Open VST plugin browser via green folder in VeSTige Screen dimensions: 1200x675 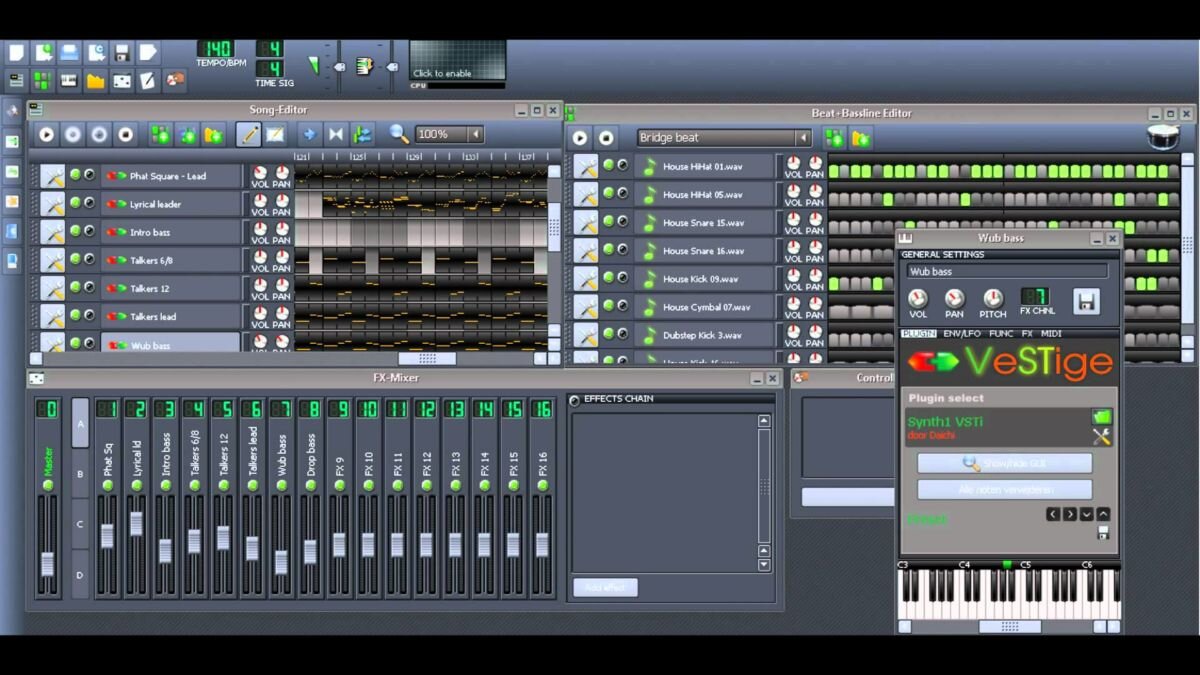click(x=1101, y=415)
